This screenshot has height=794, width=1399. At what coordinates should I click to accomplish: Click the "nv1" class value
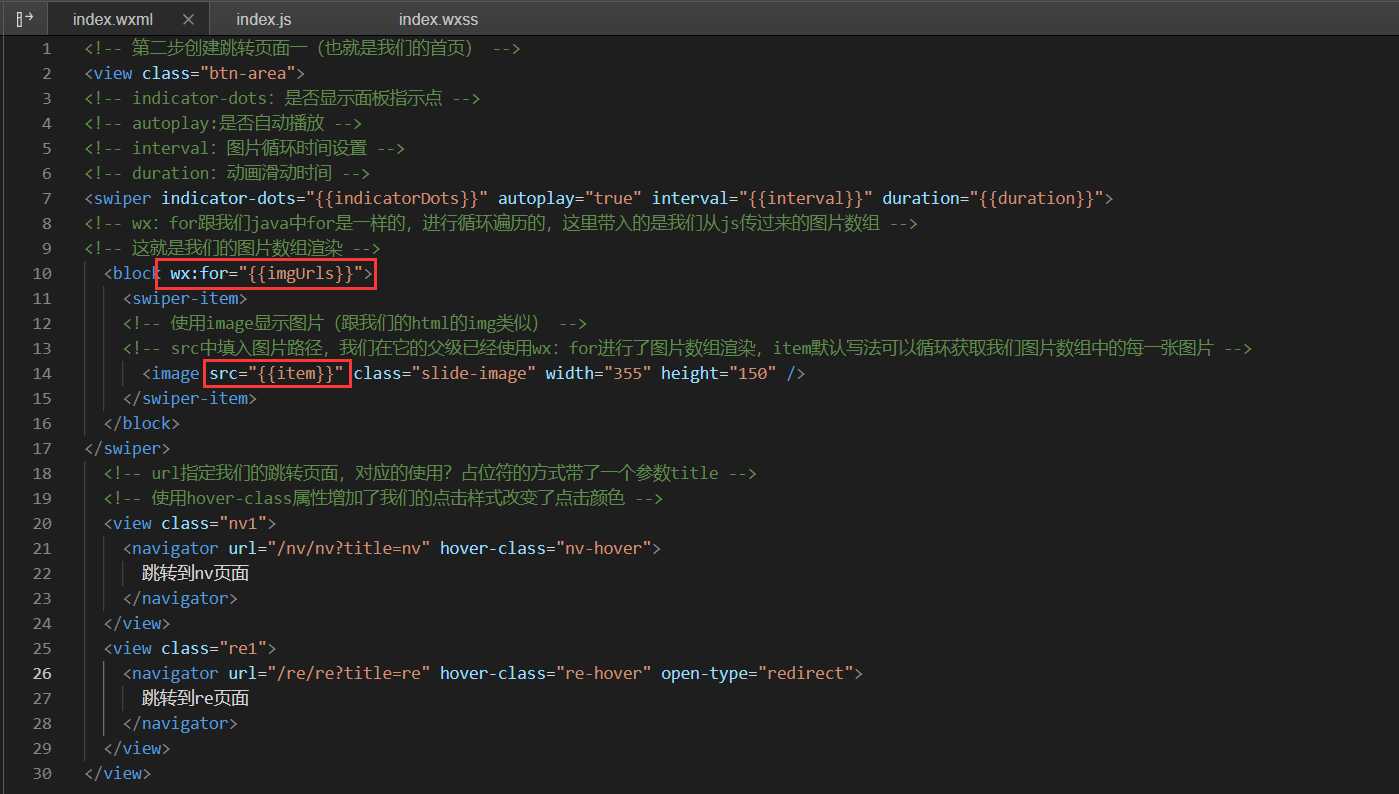[x=241, y=523]
